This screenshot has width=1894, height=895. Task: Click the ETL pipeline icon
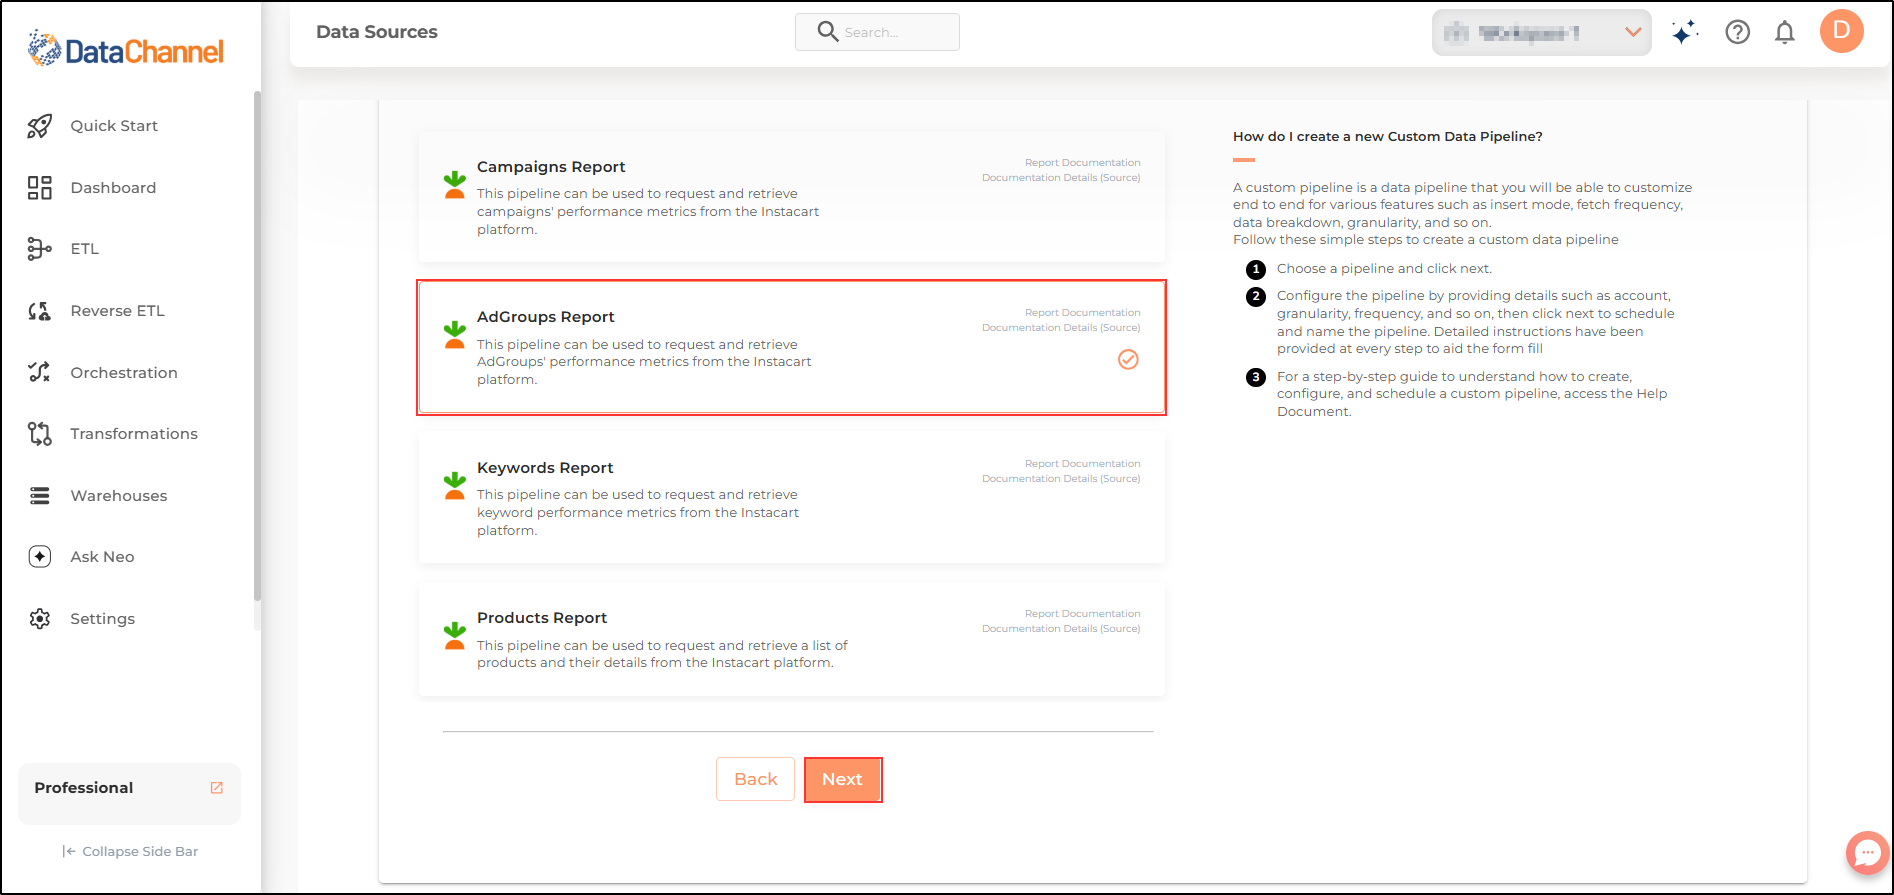[39, 249]
